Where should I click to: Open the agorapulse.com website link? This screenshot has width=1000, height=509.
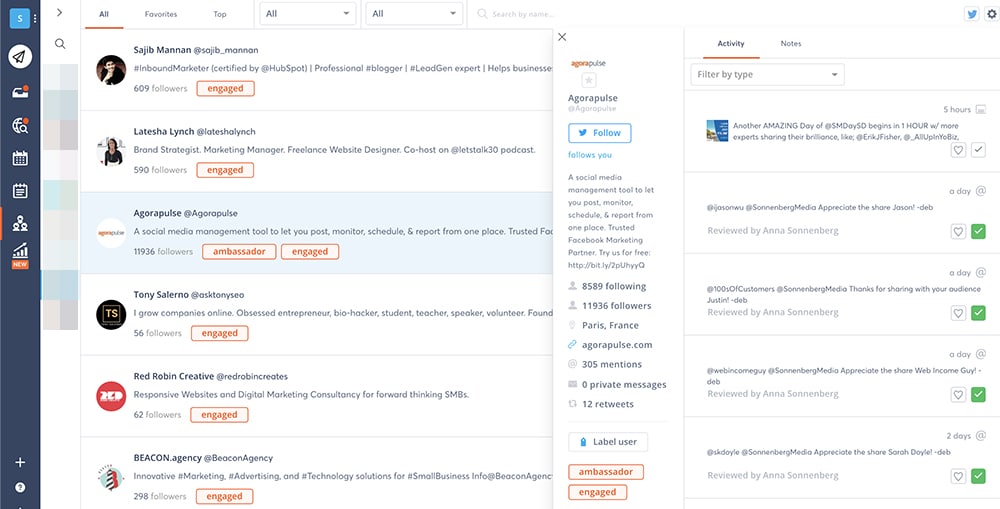tap(616, 345)
